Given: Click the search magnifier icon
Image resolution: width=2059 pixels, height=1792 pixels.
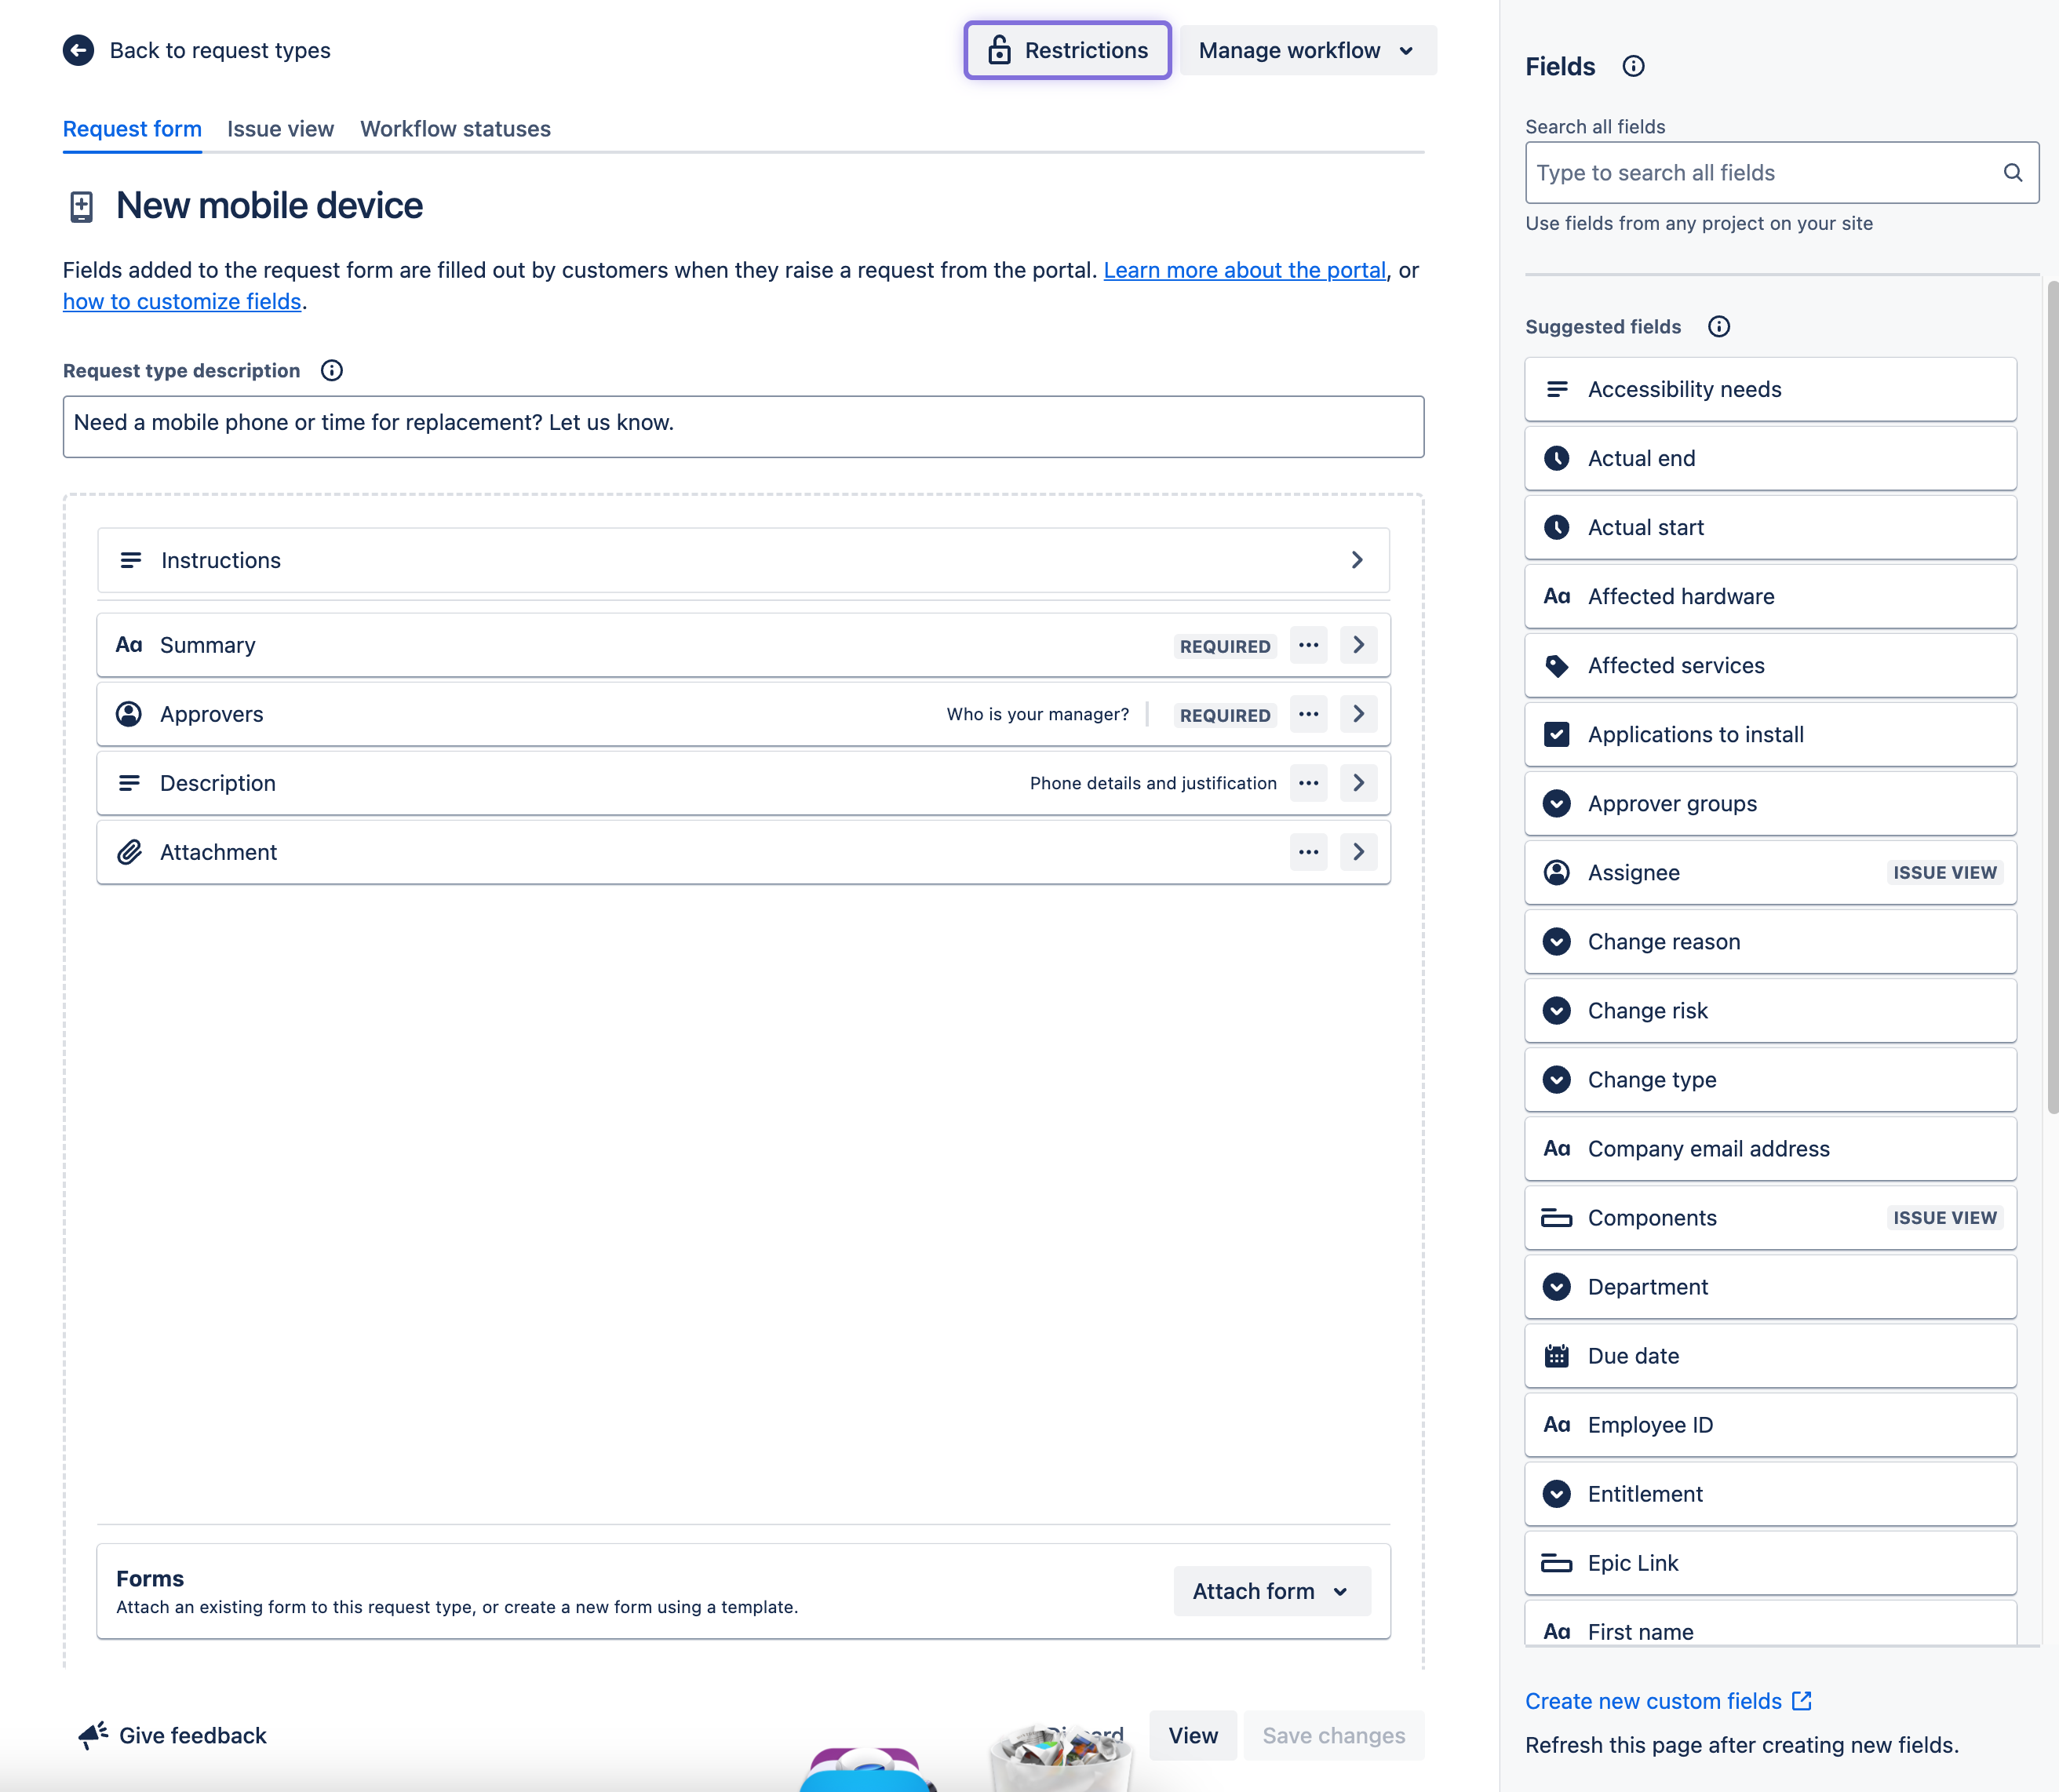Looking at the screenshot, I should coord(2013,173).
